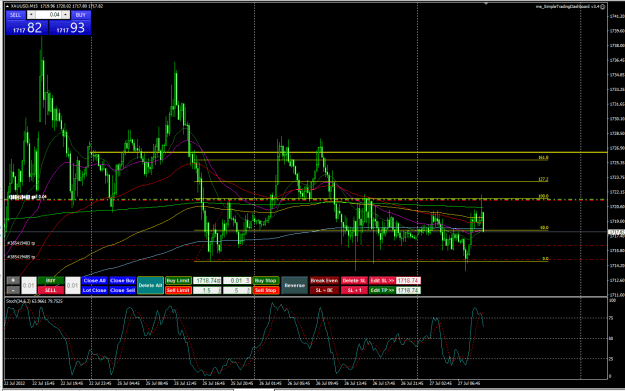Collapse one-click trading panel via title arrow

click(8, 6)
